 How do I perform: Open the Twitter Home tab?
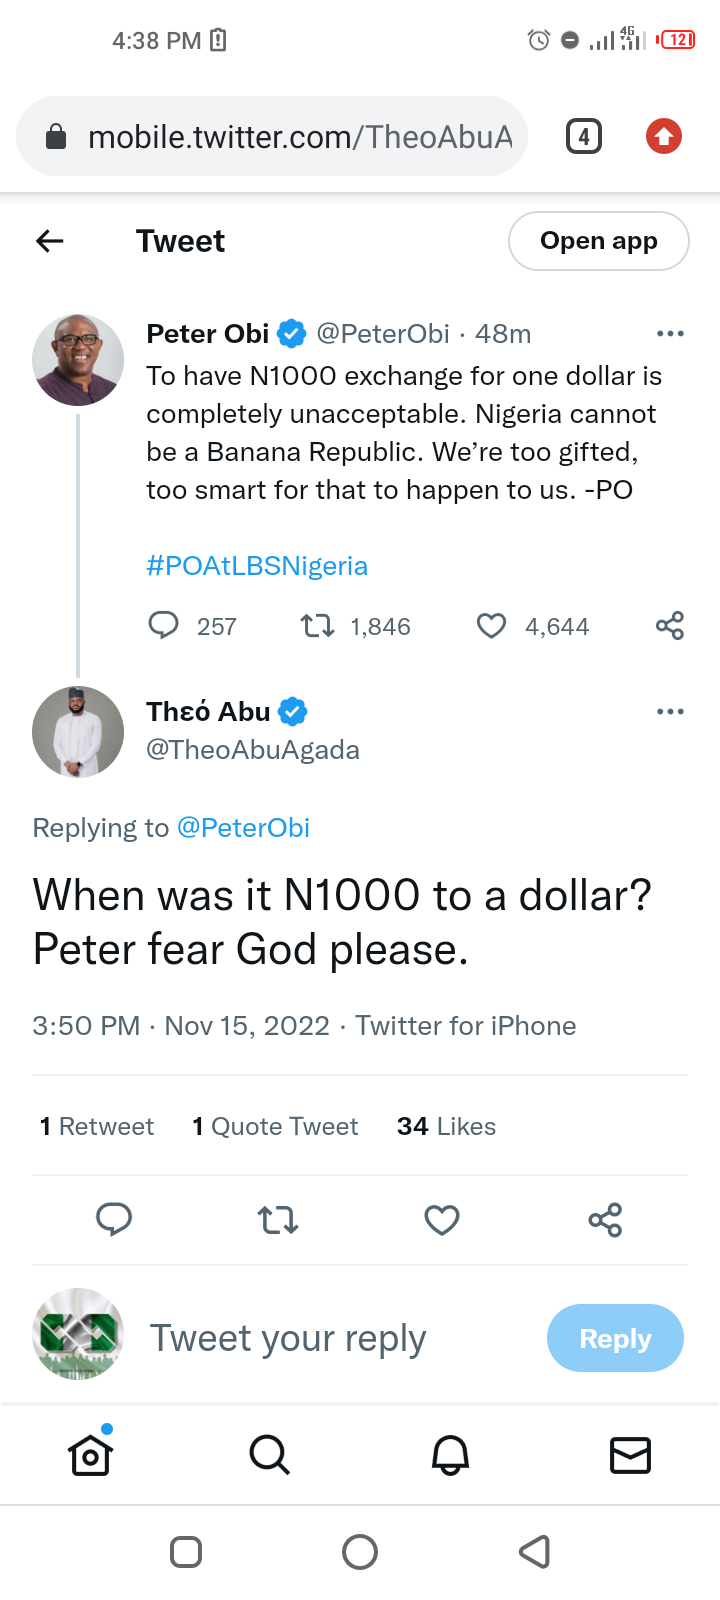point(90,1455)
